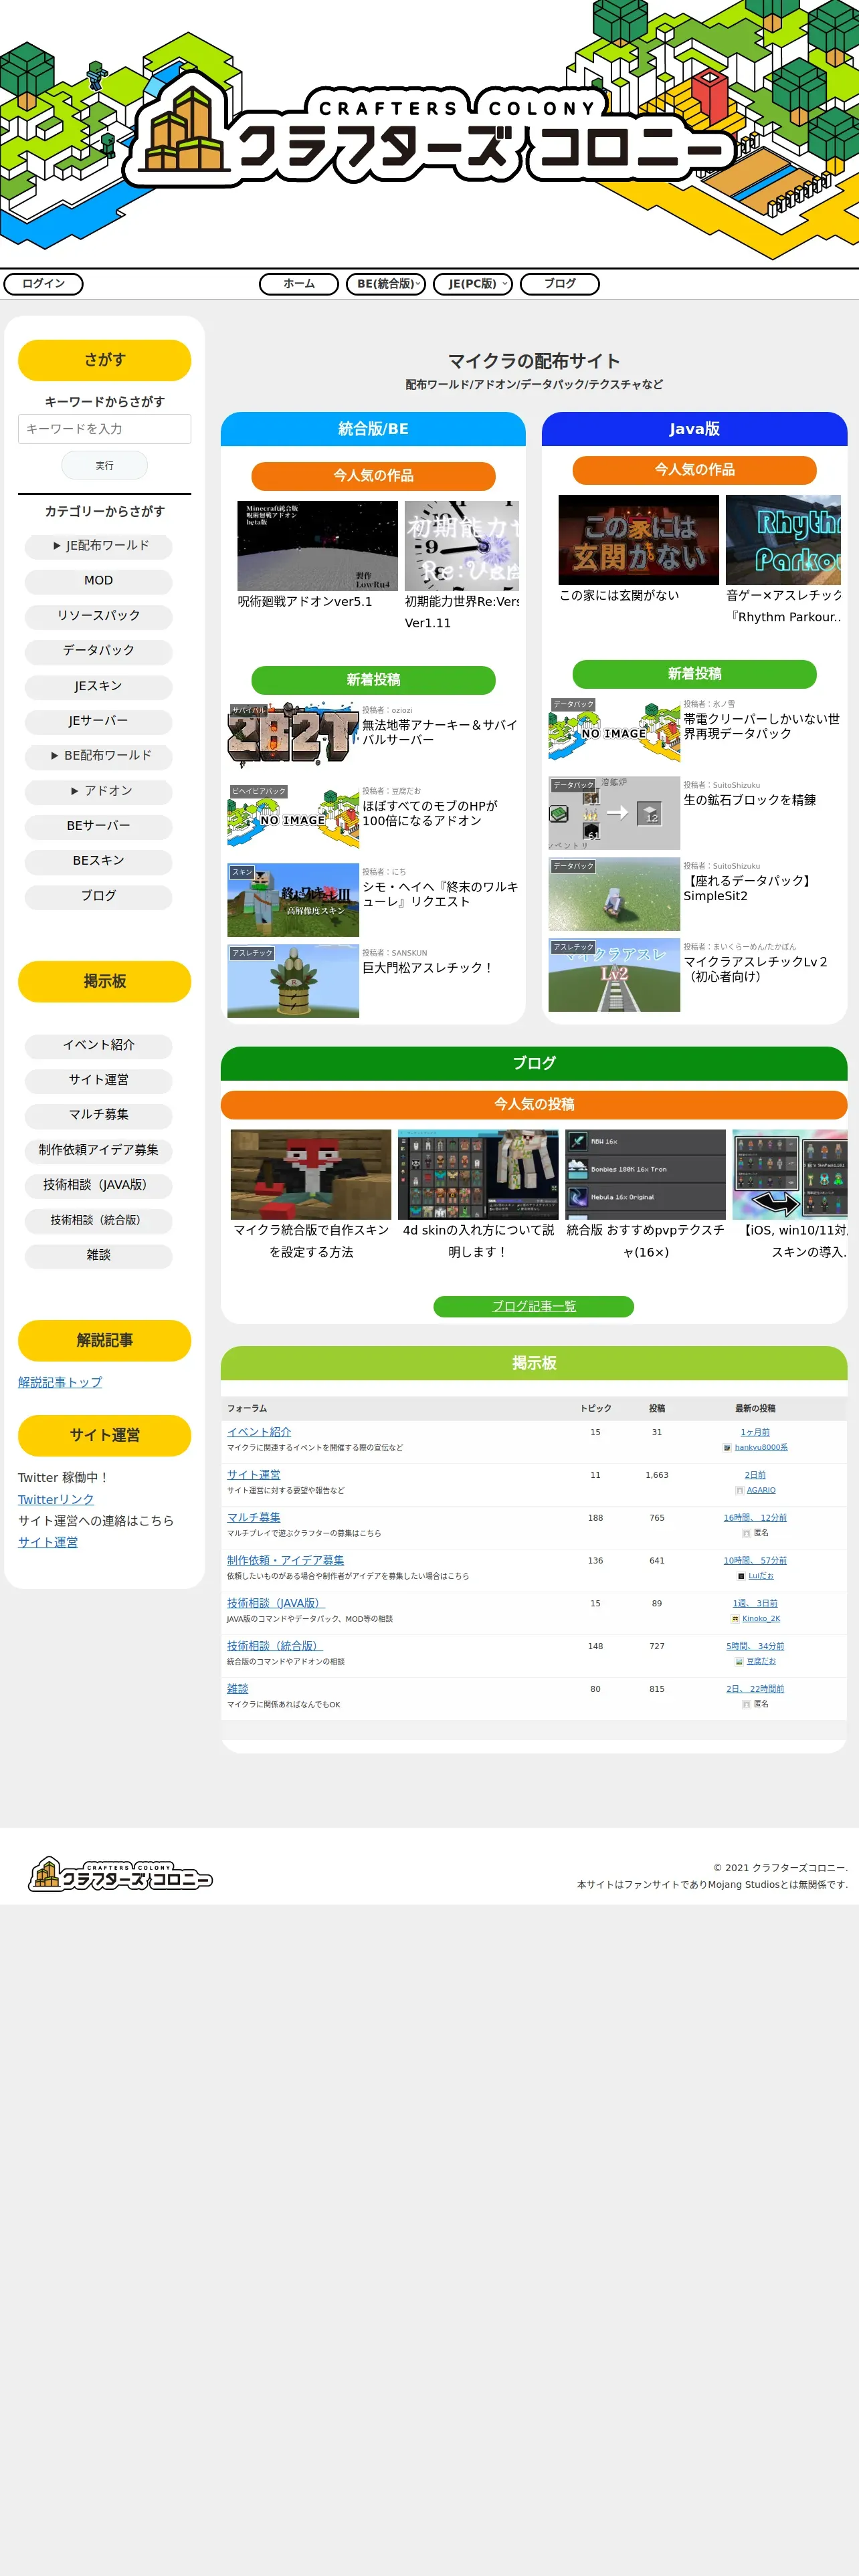Open 4d skinの入れ方 blog thumbnail
Viewport: 859px width, 2576px height.
coord(478,1175)
